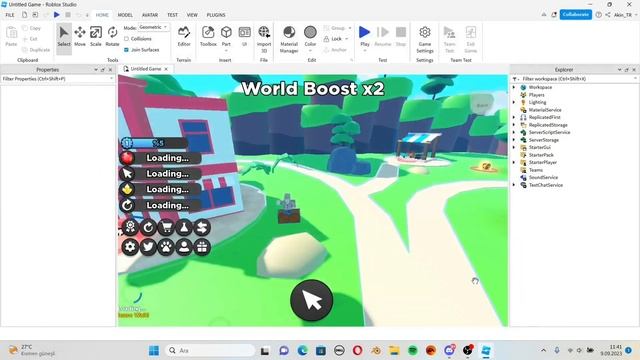Screen dimensions: 640x360
Task: Click the big cursor button in game
Action: click(x=311, y=300)
